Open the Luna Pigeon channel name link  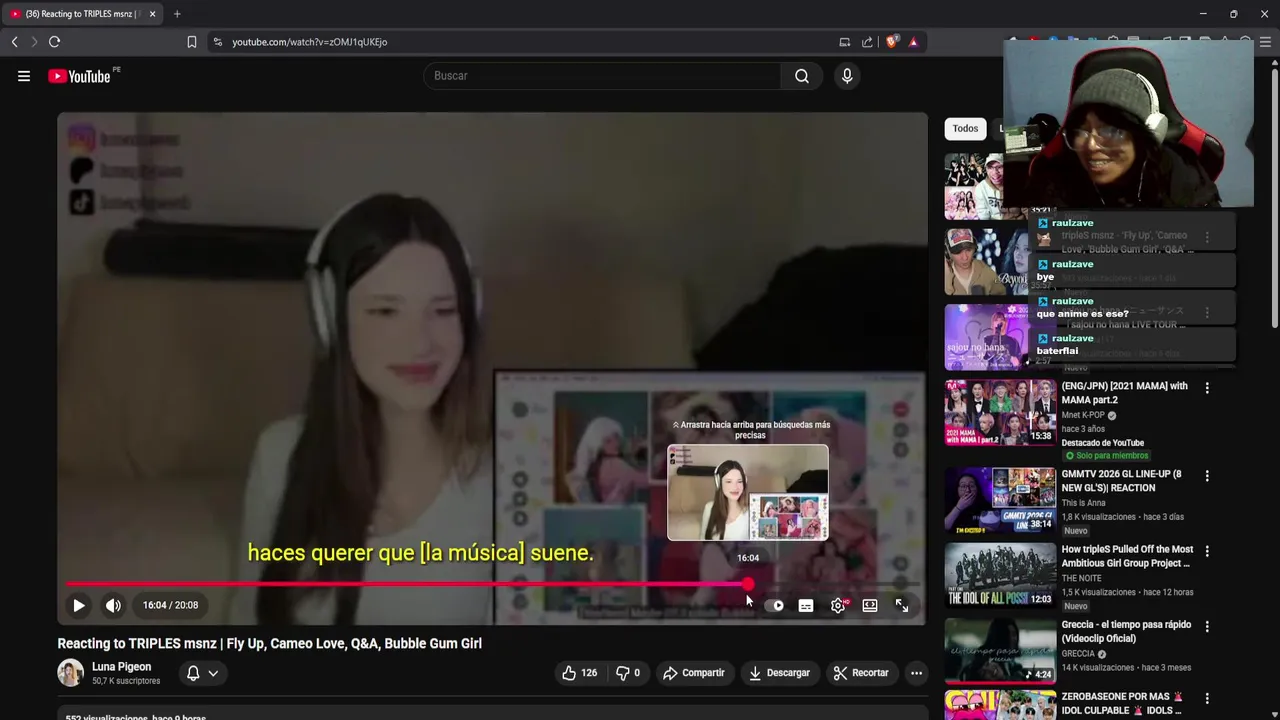tap(121, 667)
